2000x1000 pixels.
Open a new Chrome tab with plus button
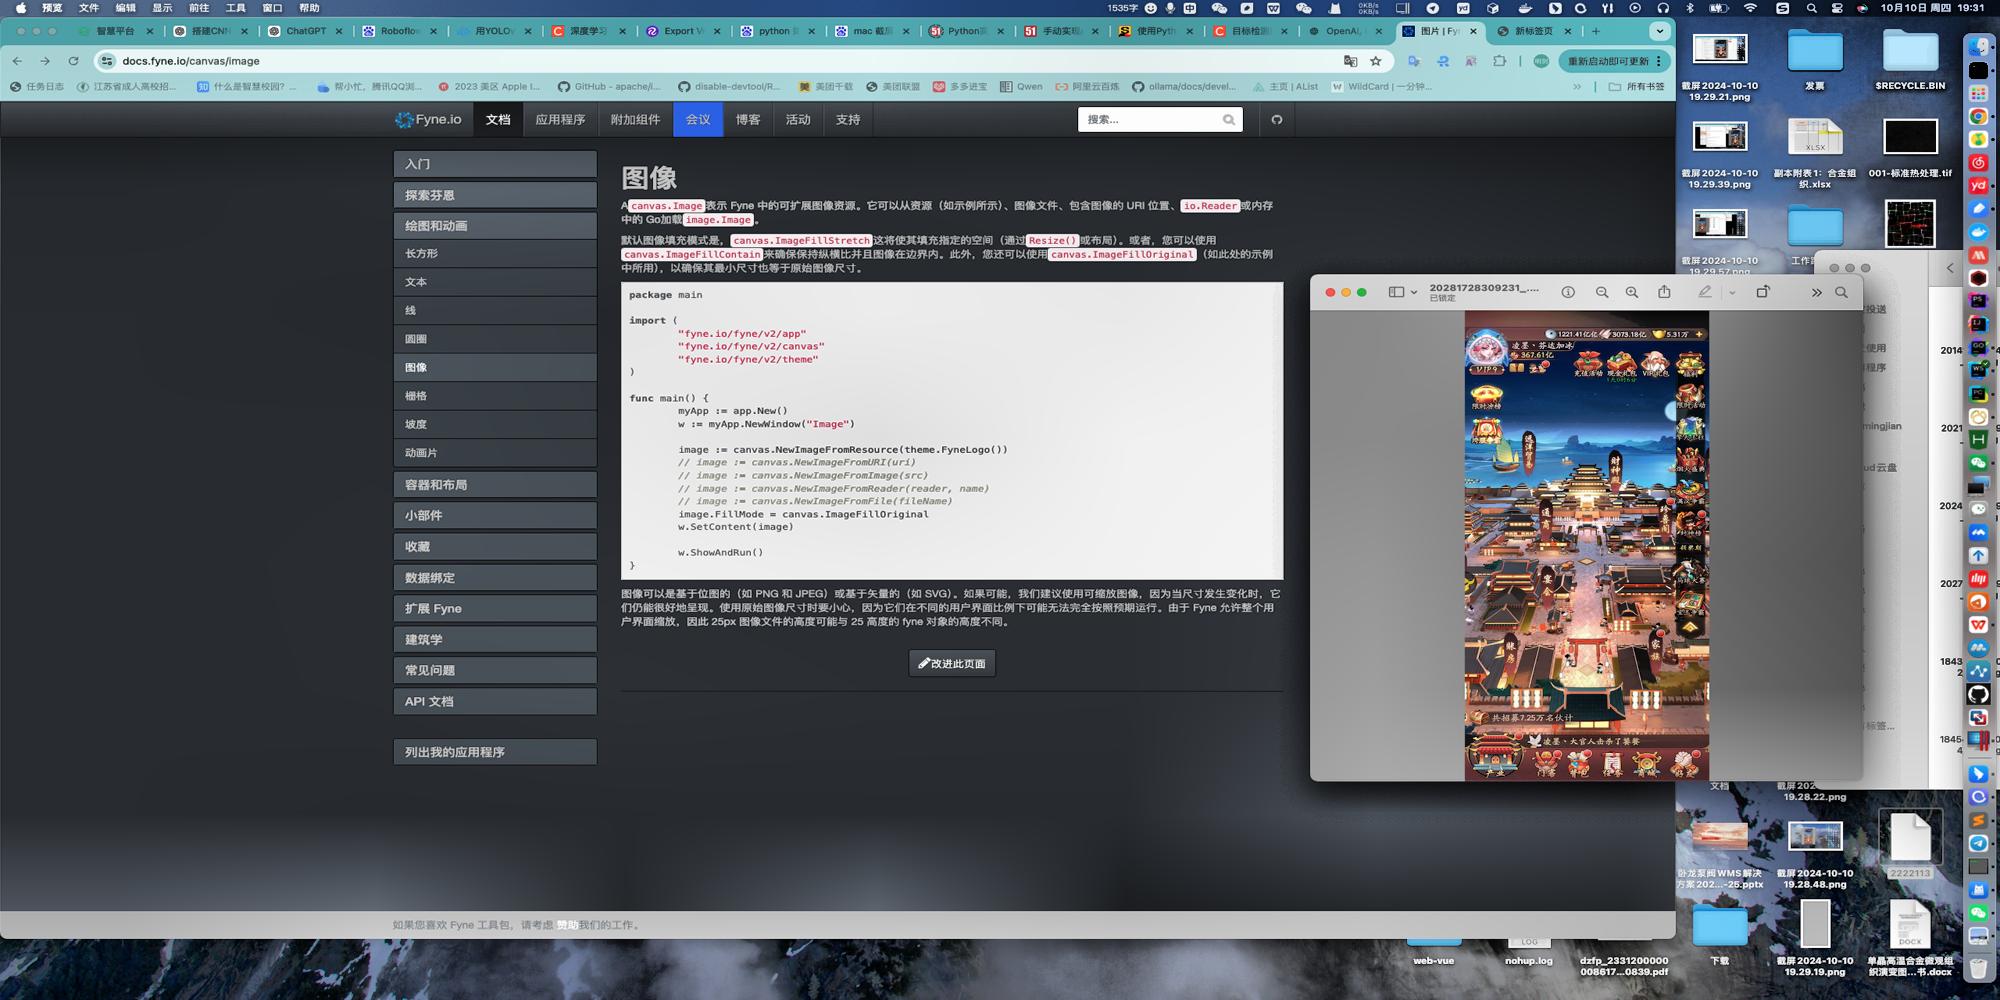click(1596, 31)
